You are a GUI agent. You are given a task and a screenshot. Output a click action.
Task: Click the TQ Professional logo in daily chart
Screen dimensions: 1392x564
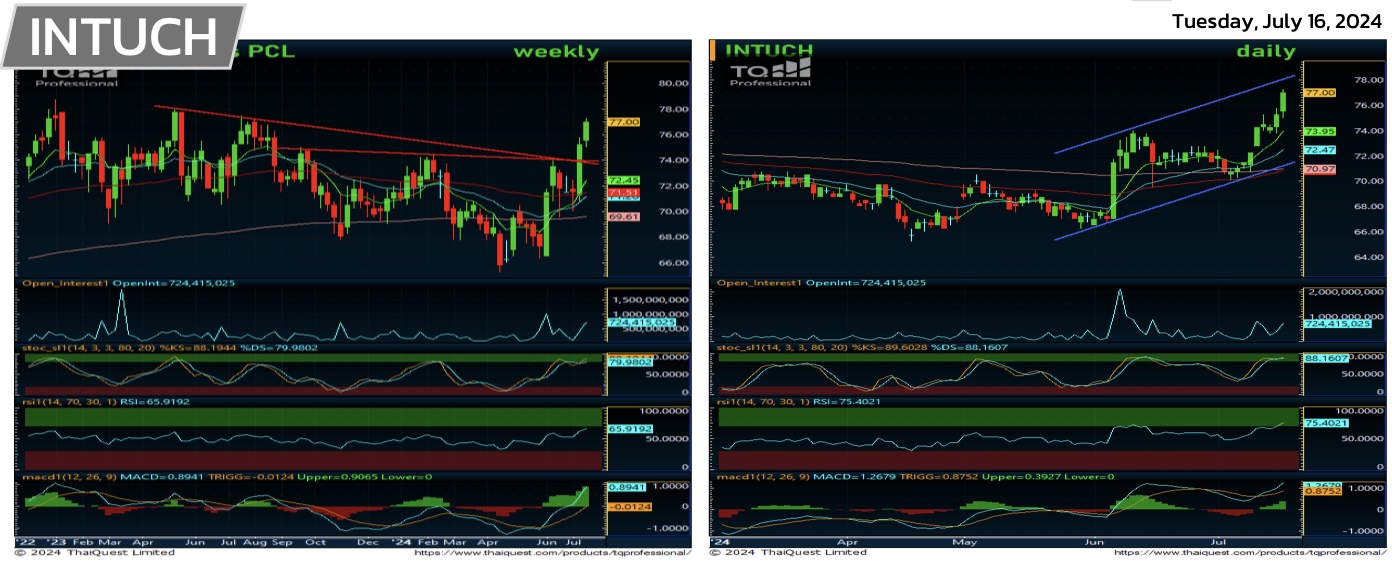click(x=770, y=73)
